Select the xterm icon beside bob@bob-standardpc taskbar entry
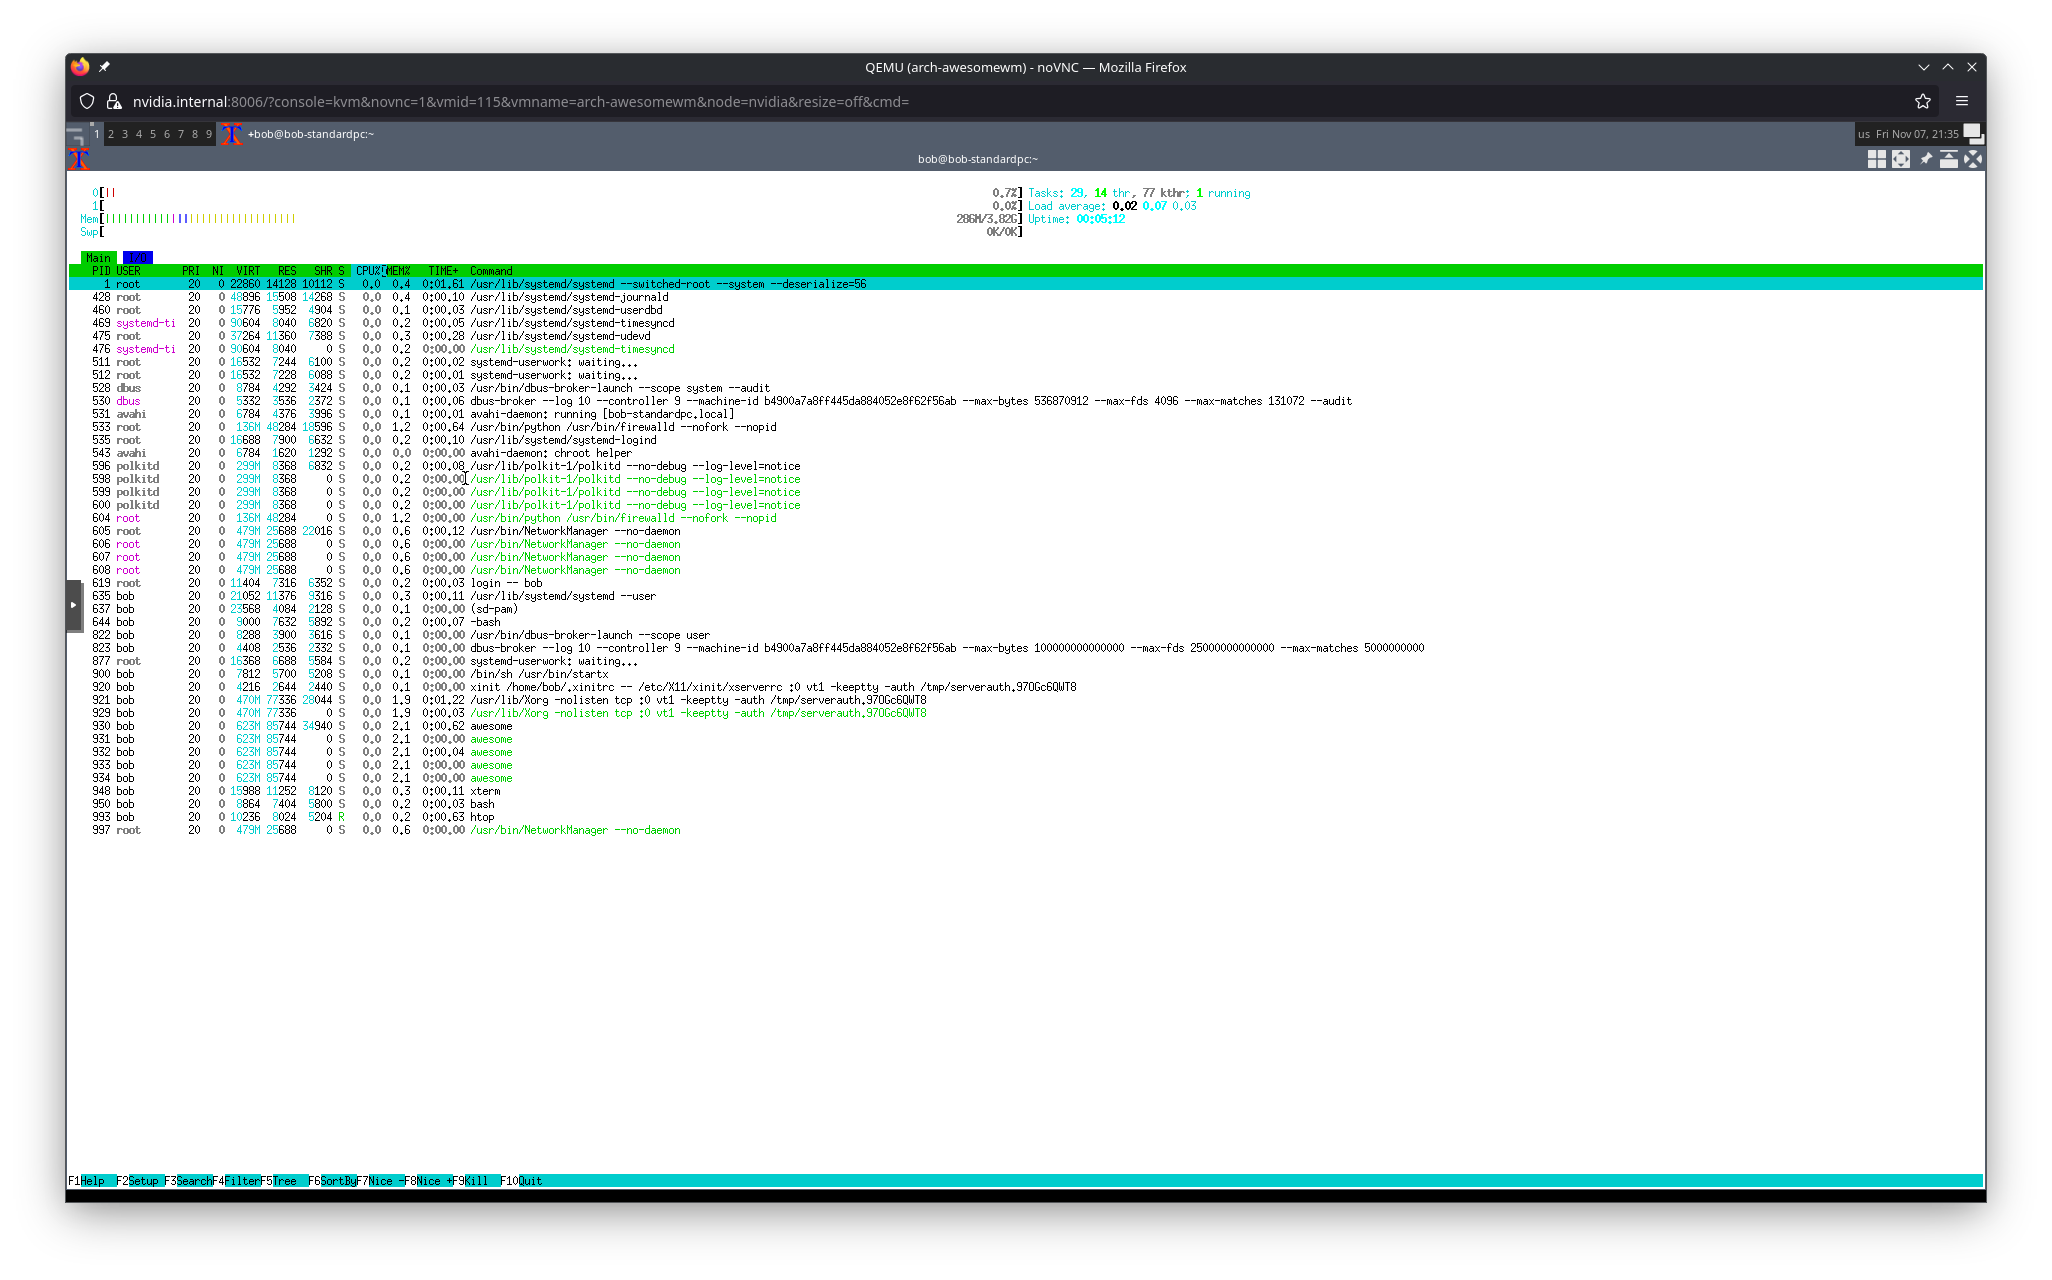 (231, 134)
